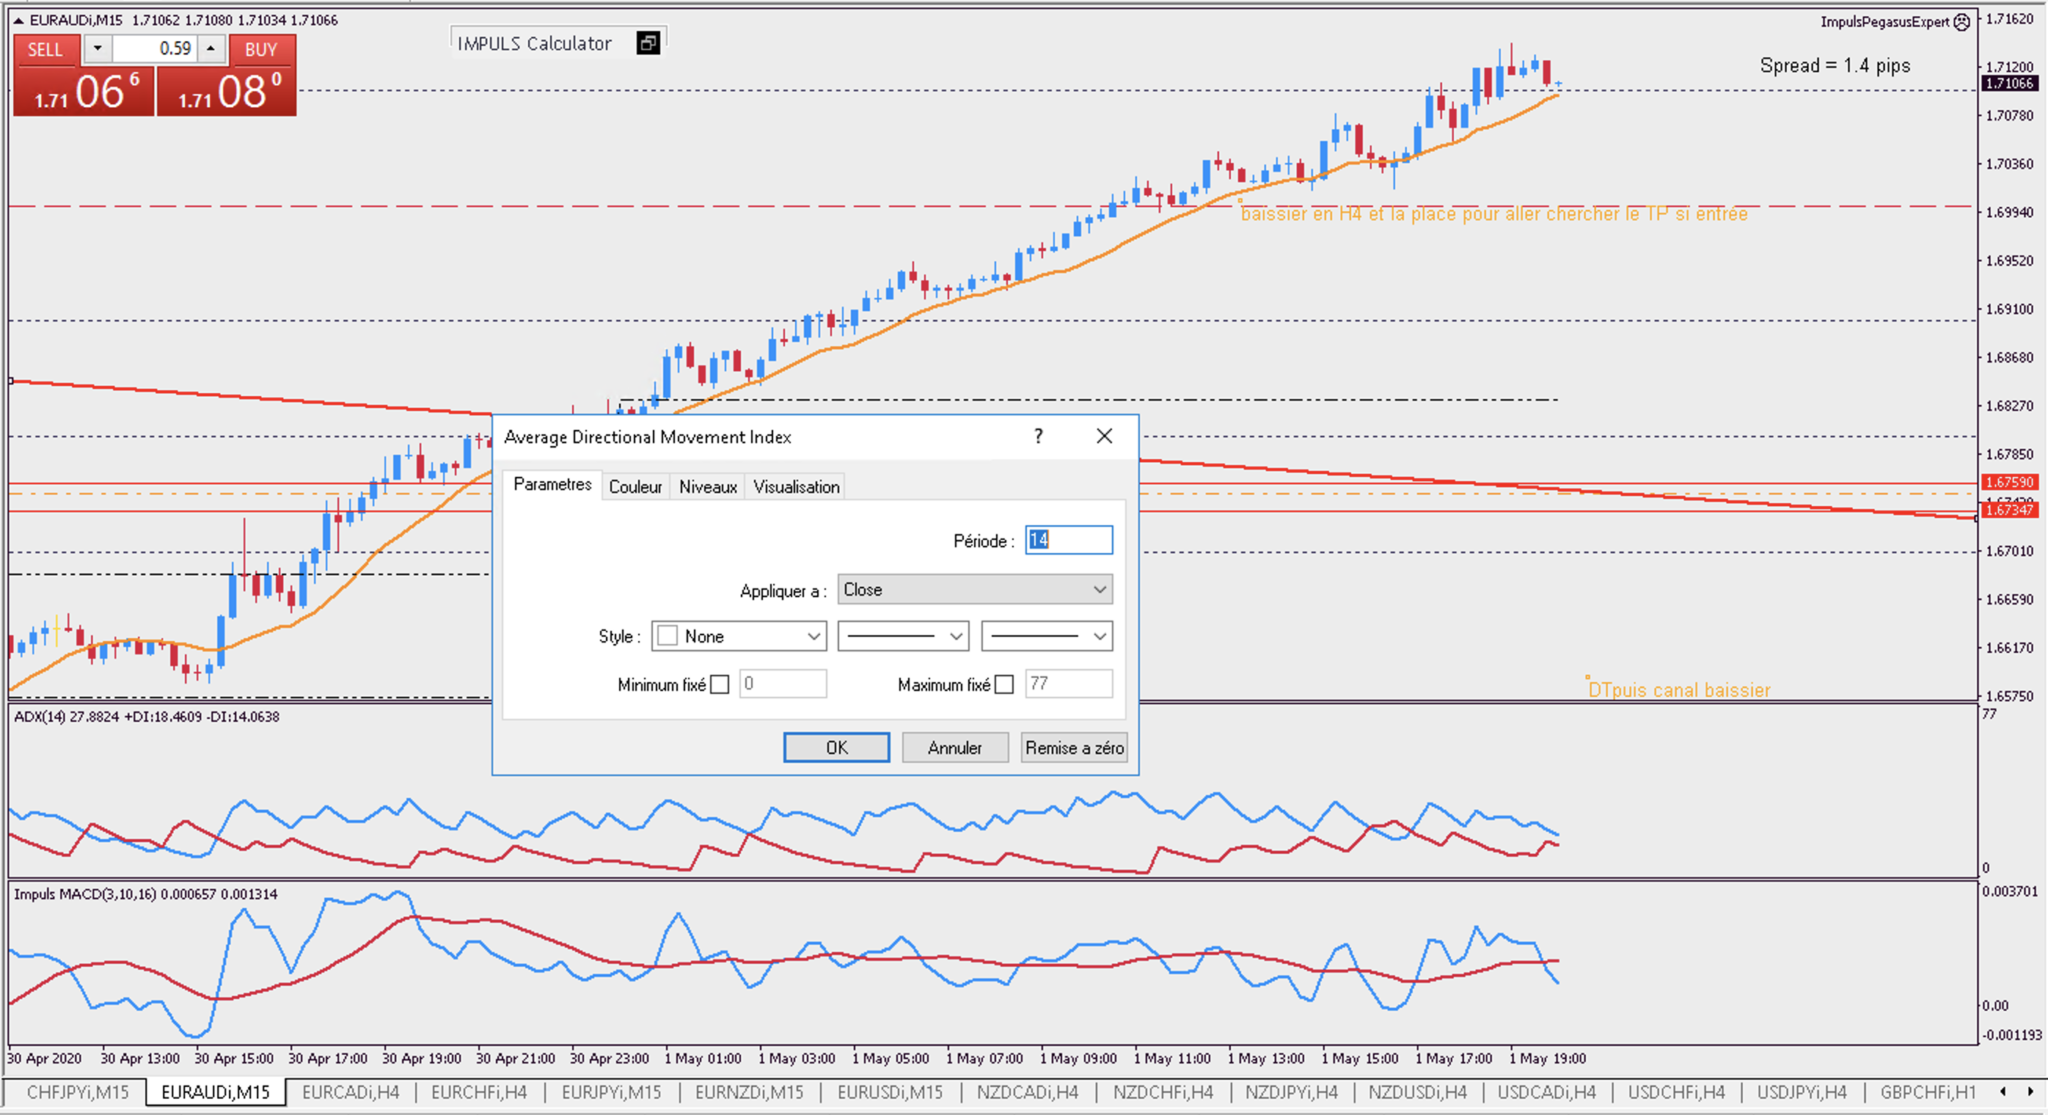Click the Période input field
The width and height of the screenshot is (2048, 1115).
pos(1068,541)
